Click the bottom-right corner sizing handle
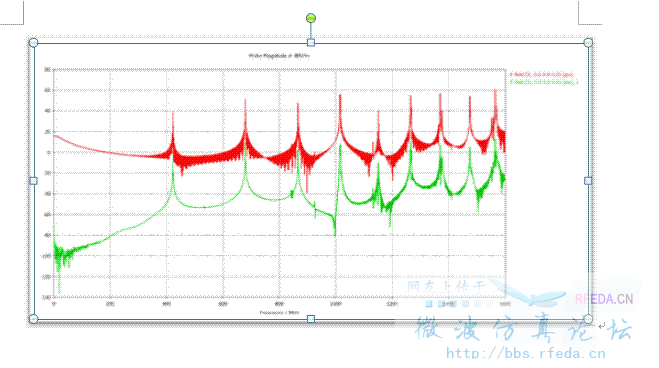This screenshot has width=659, height=368. [588, 319]
